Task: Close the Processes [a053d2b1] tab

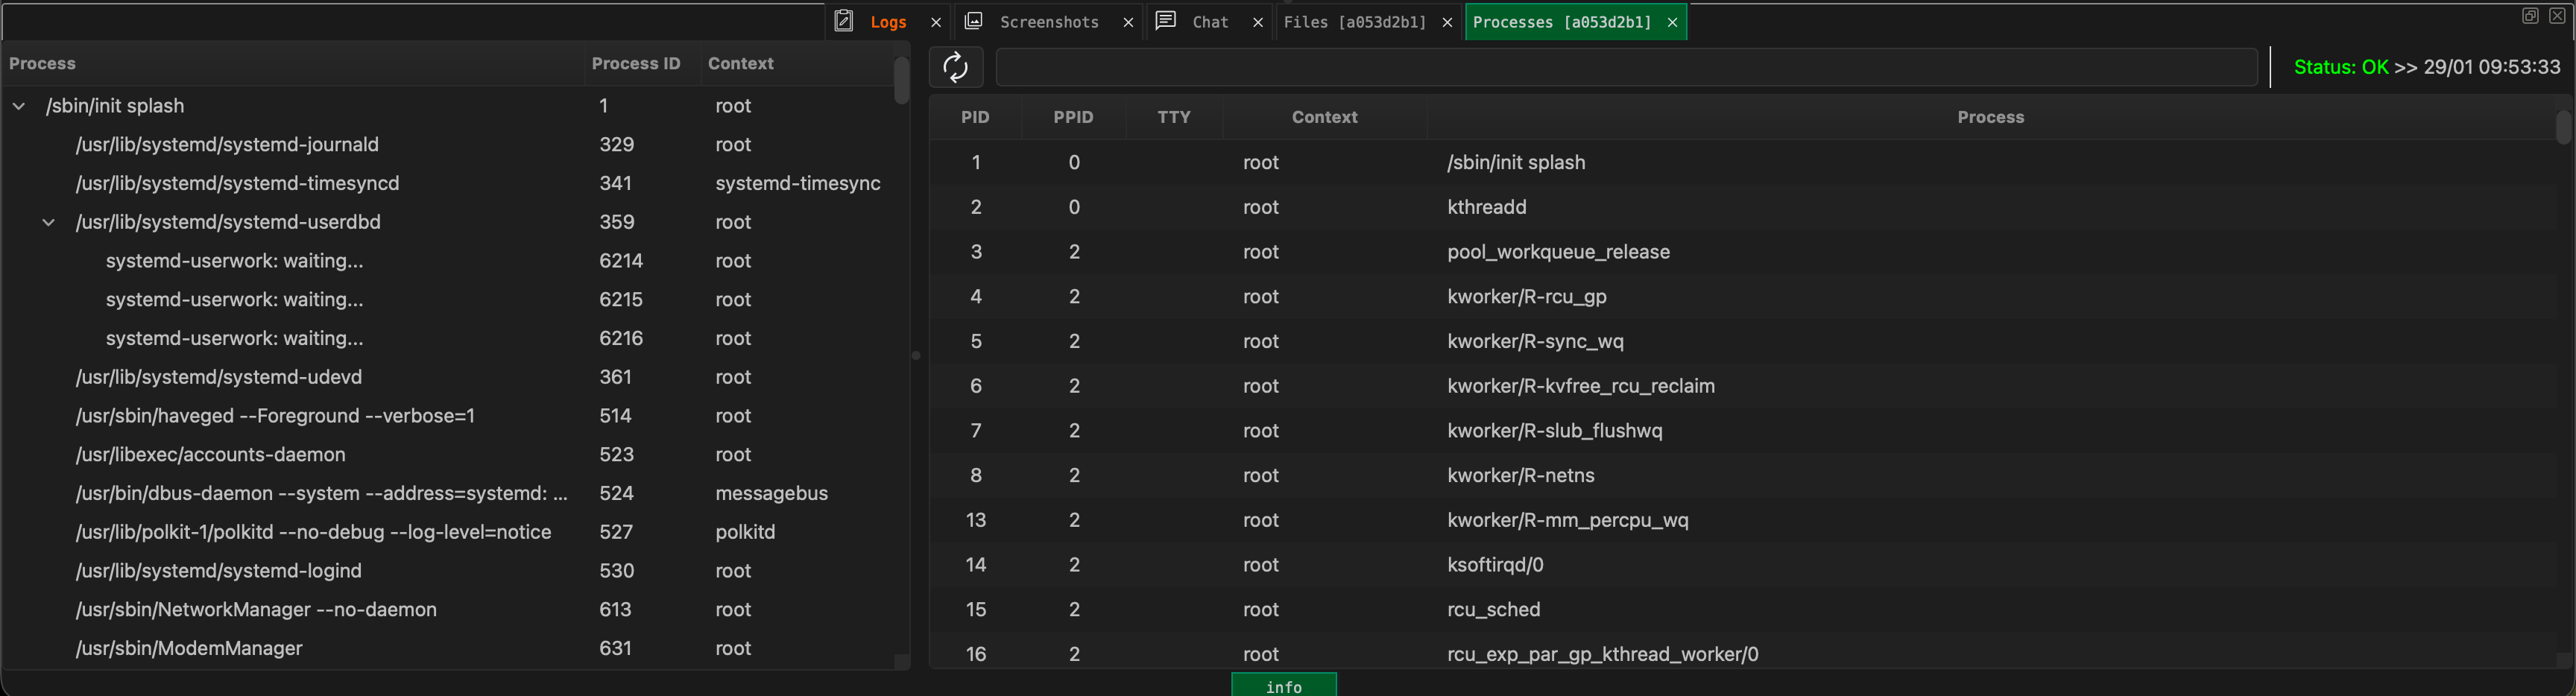Action: click(x=1672, y=22)
